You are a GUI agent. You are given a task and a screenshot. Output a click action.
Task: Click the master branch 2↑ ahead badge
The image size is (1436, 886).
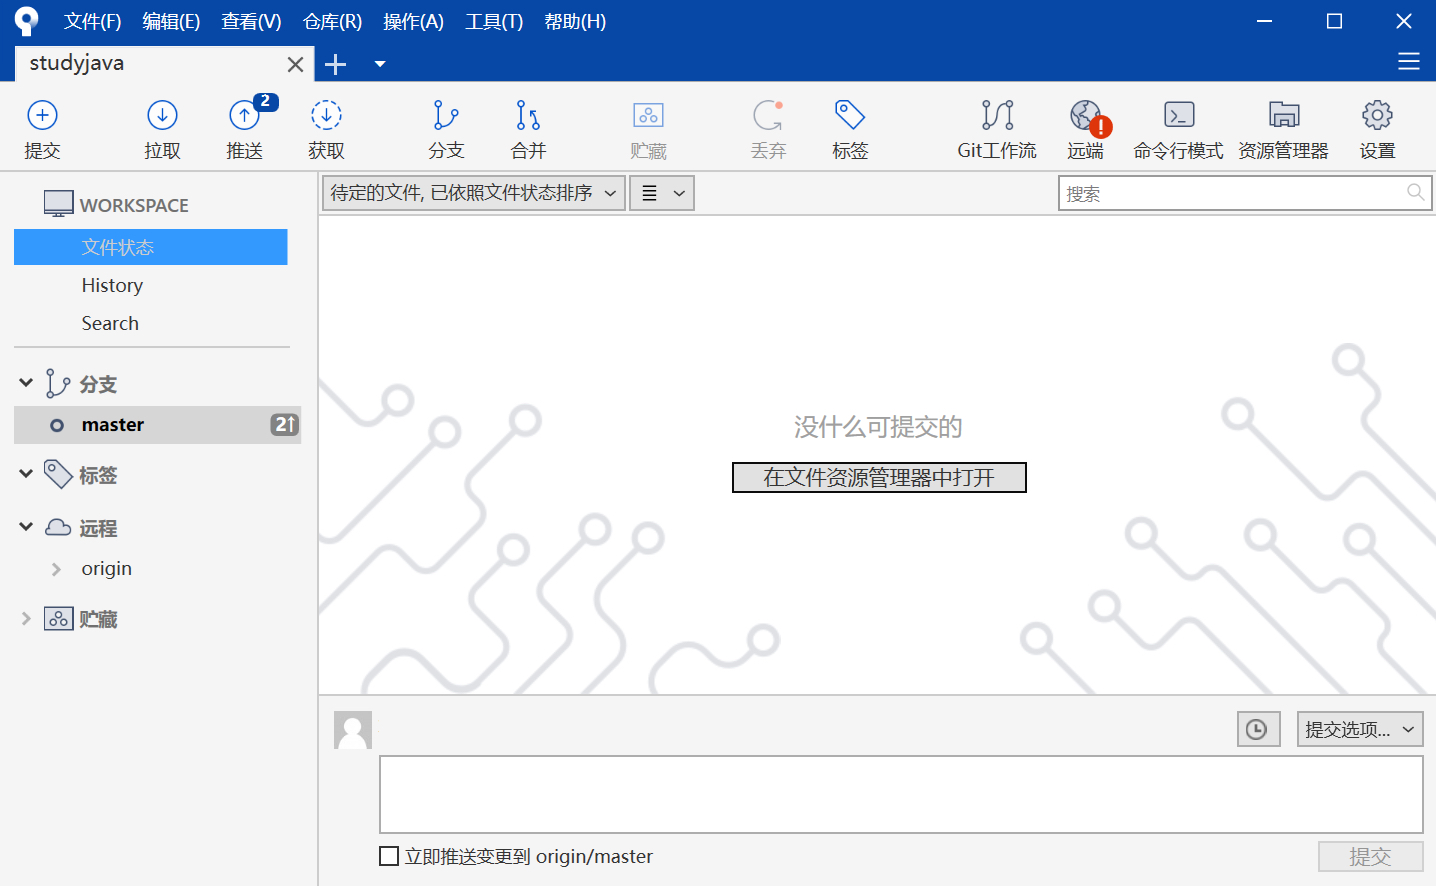coord(285,425)
